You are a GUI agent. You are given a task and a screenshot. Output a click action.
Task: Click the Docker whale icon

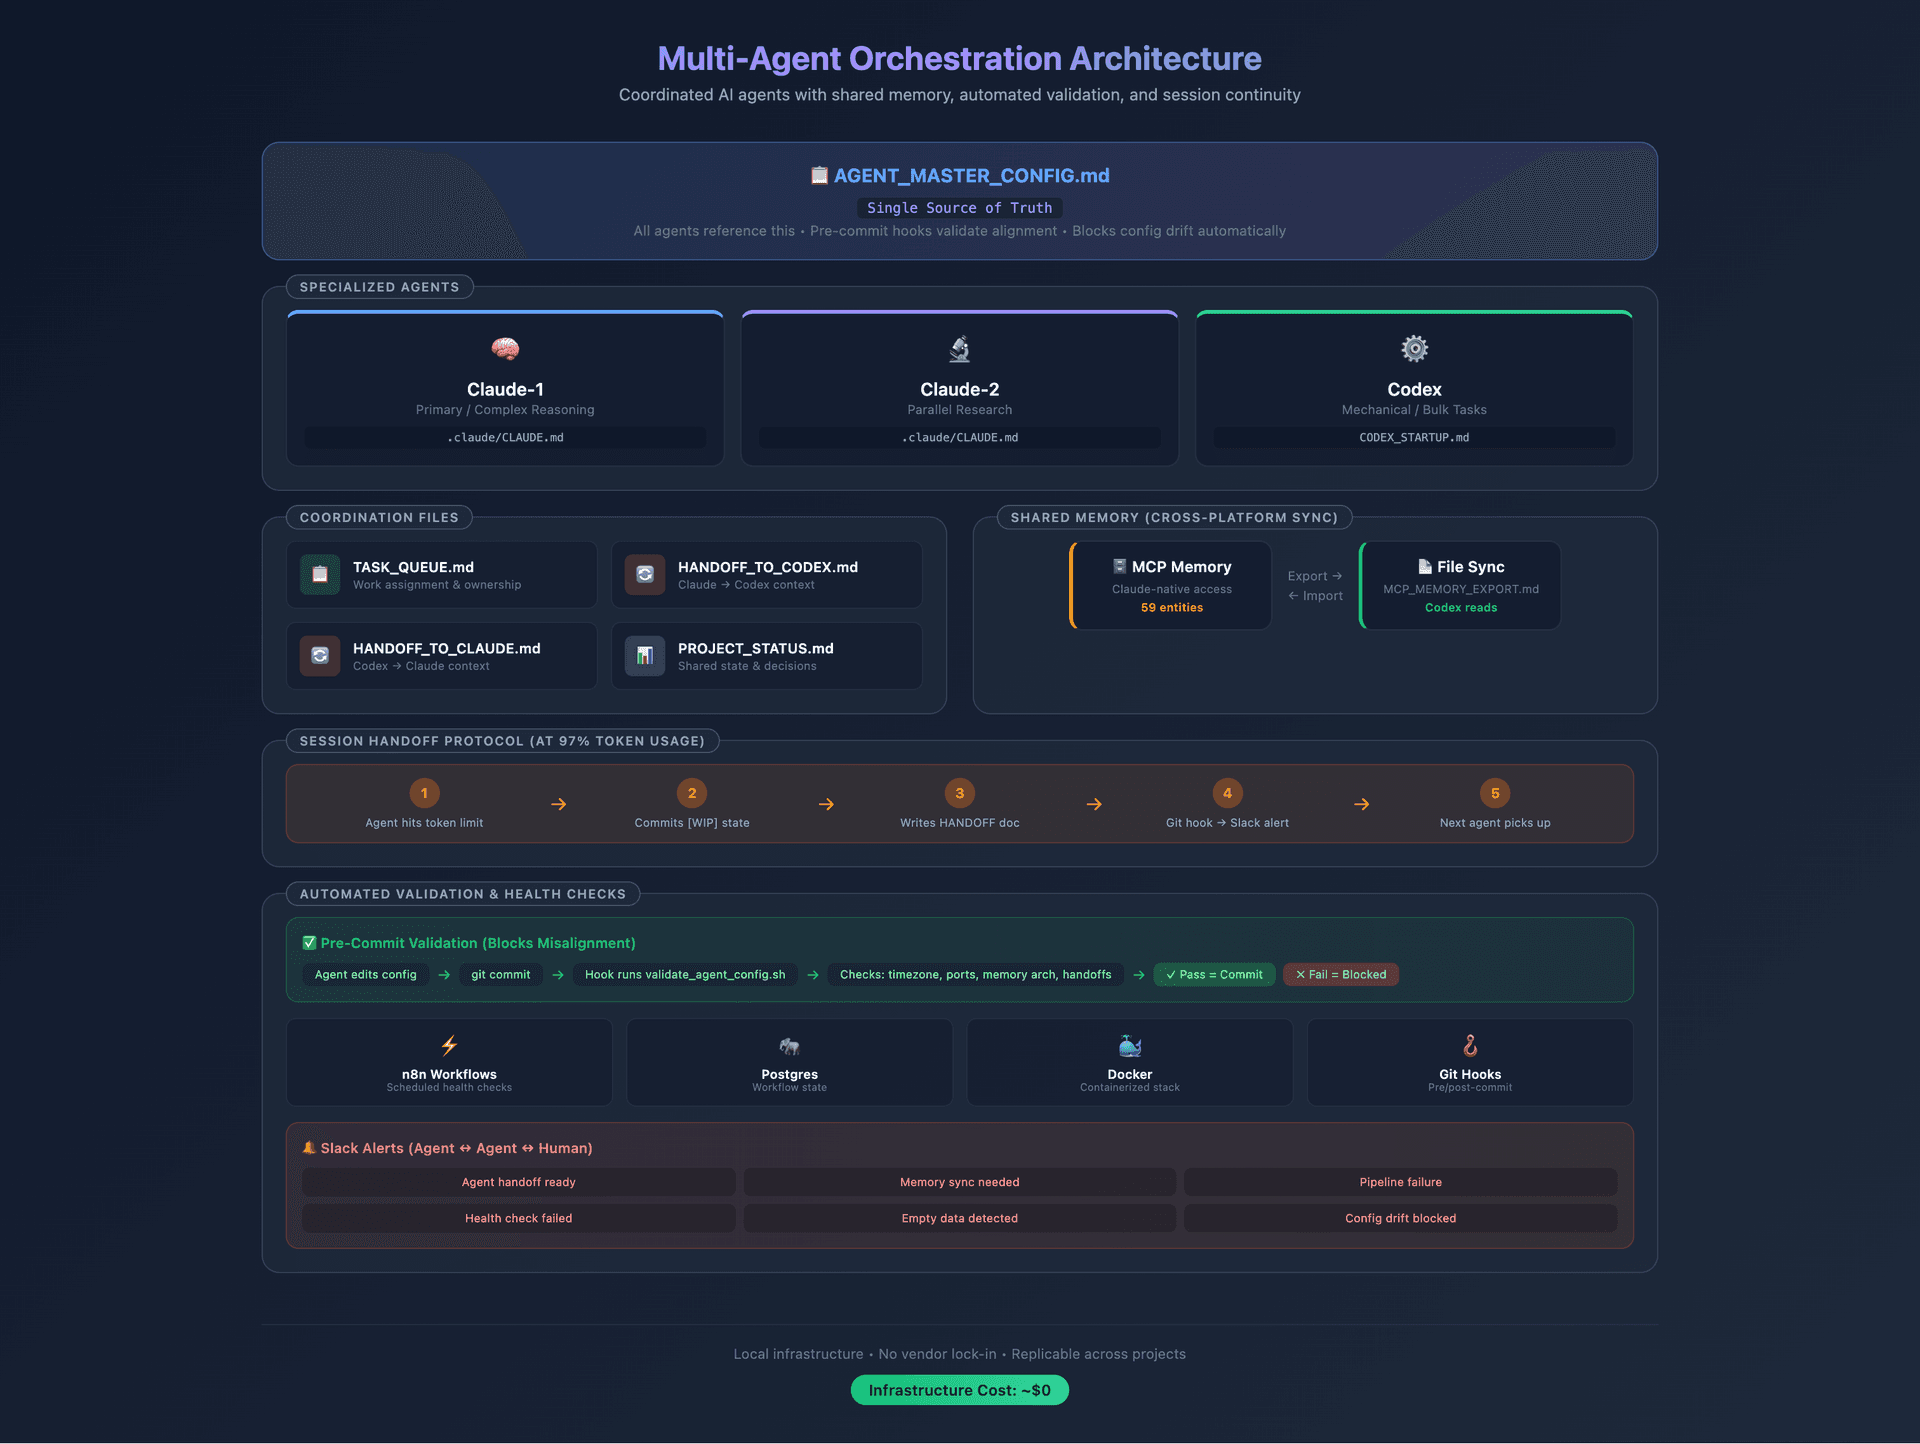pos(1130,1046)
